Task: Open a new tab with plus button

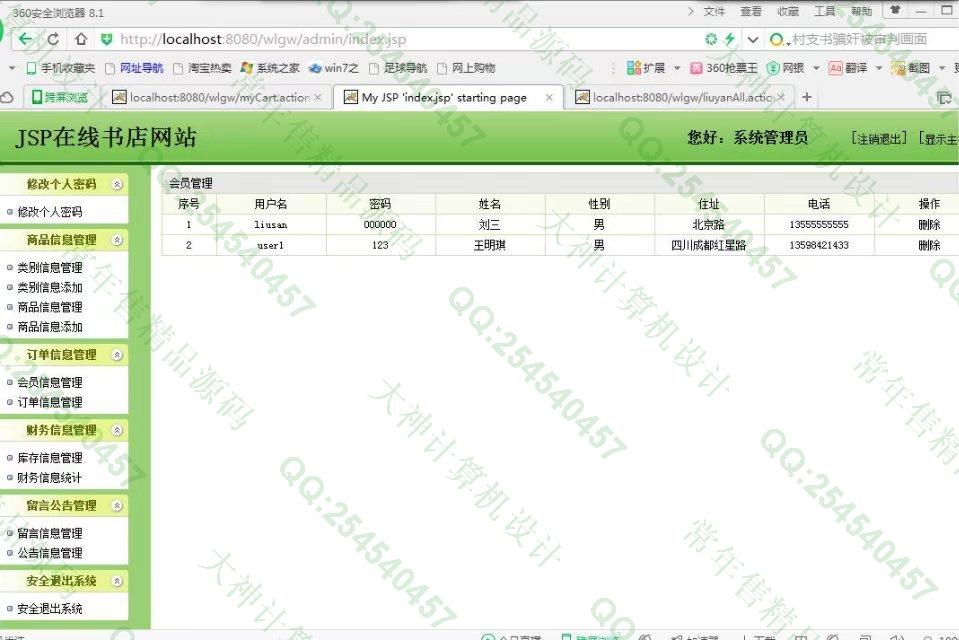Action: click(x=807, y=97)
